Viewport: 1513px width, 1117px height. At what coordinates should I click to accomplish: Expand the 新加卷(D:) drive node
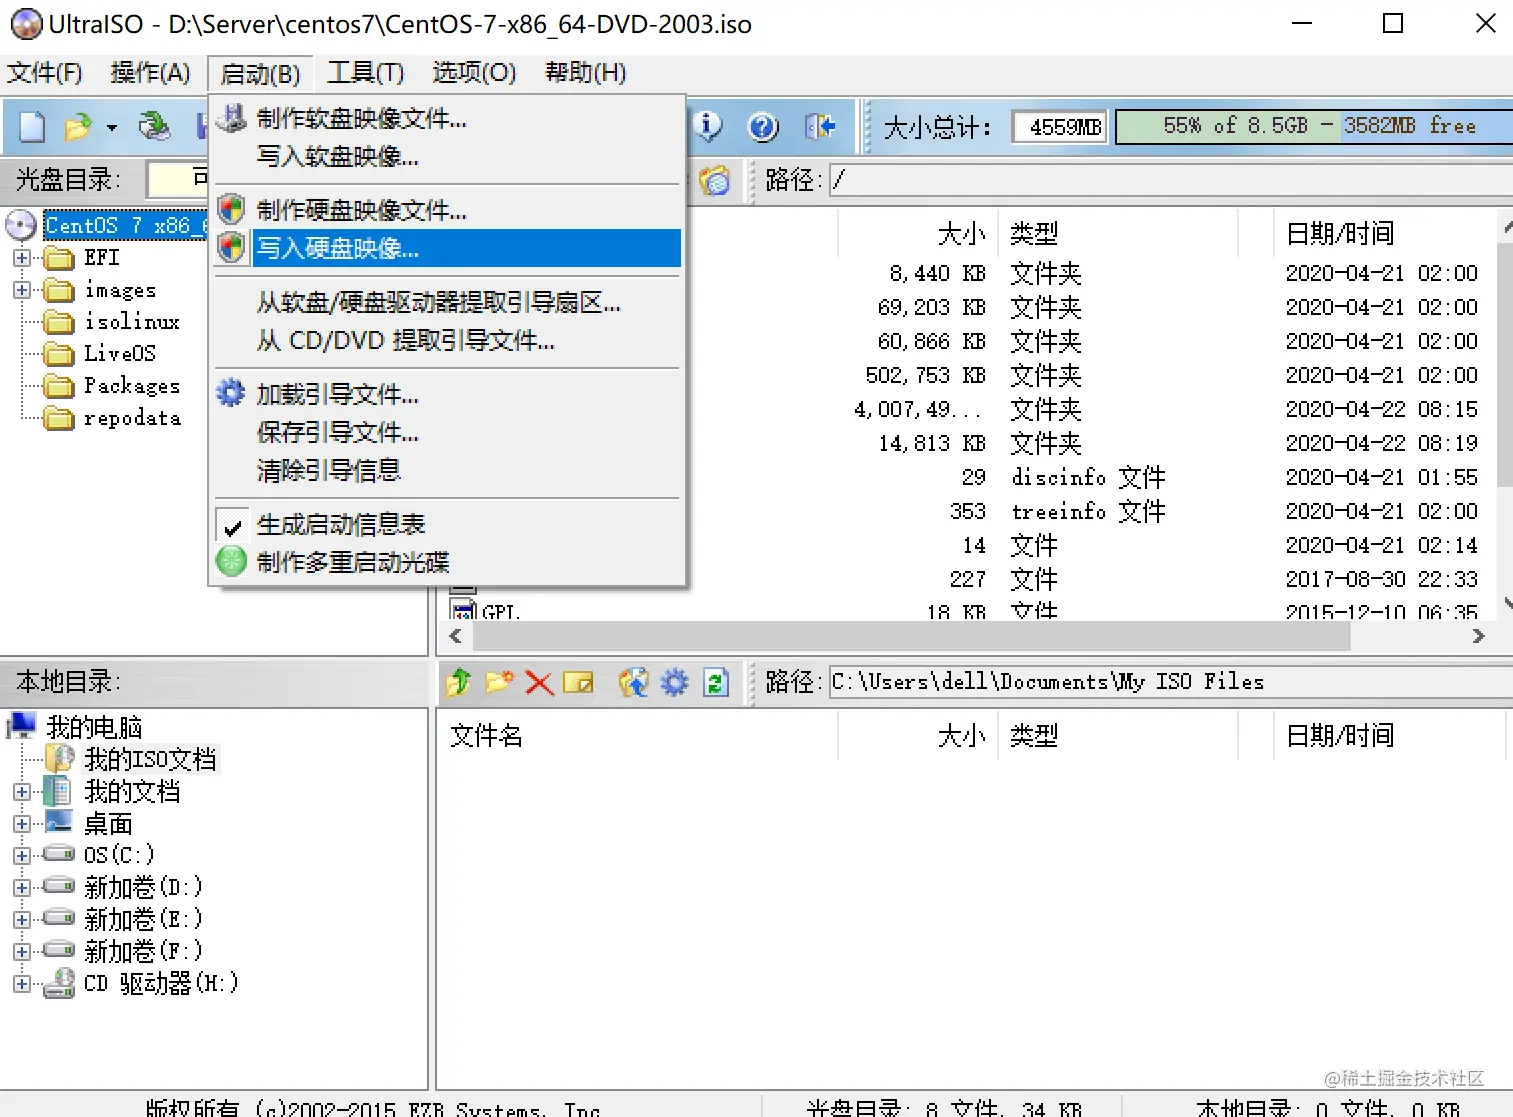[x=22, y=888]
